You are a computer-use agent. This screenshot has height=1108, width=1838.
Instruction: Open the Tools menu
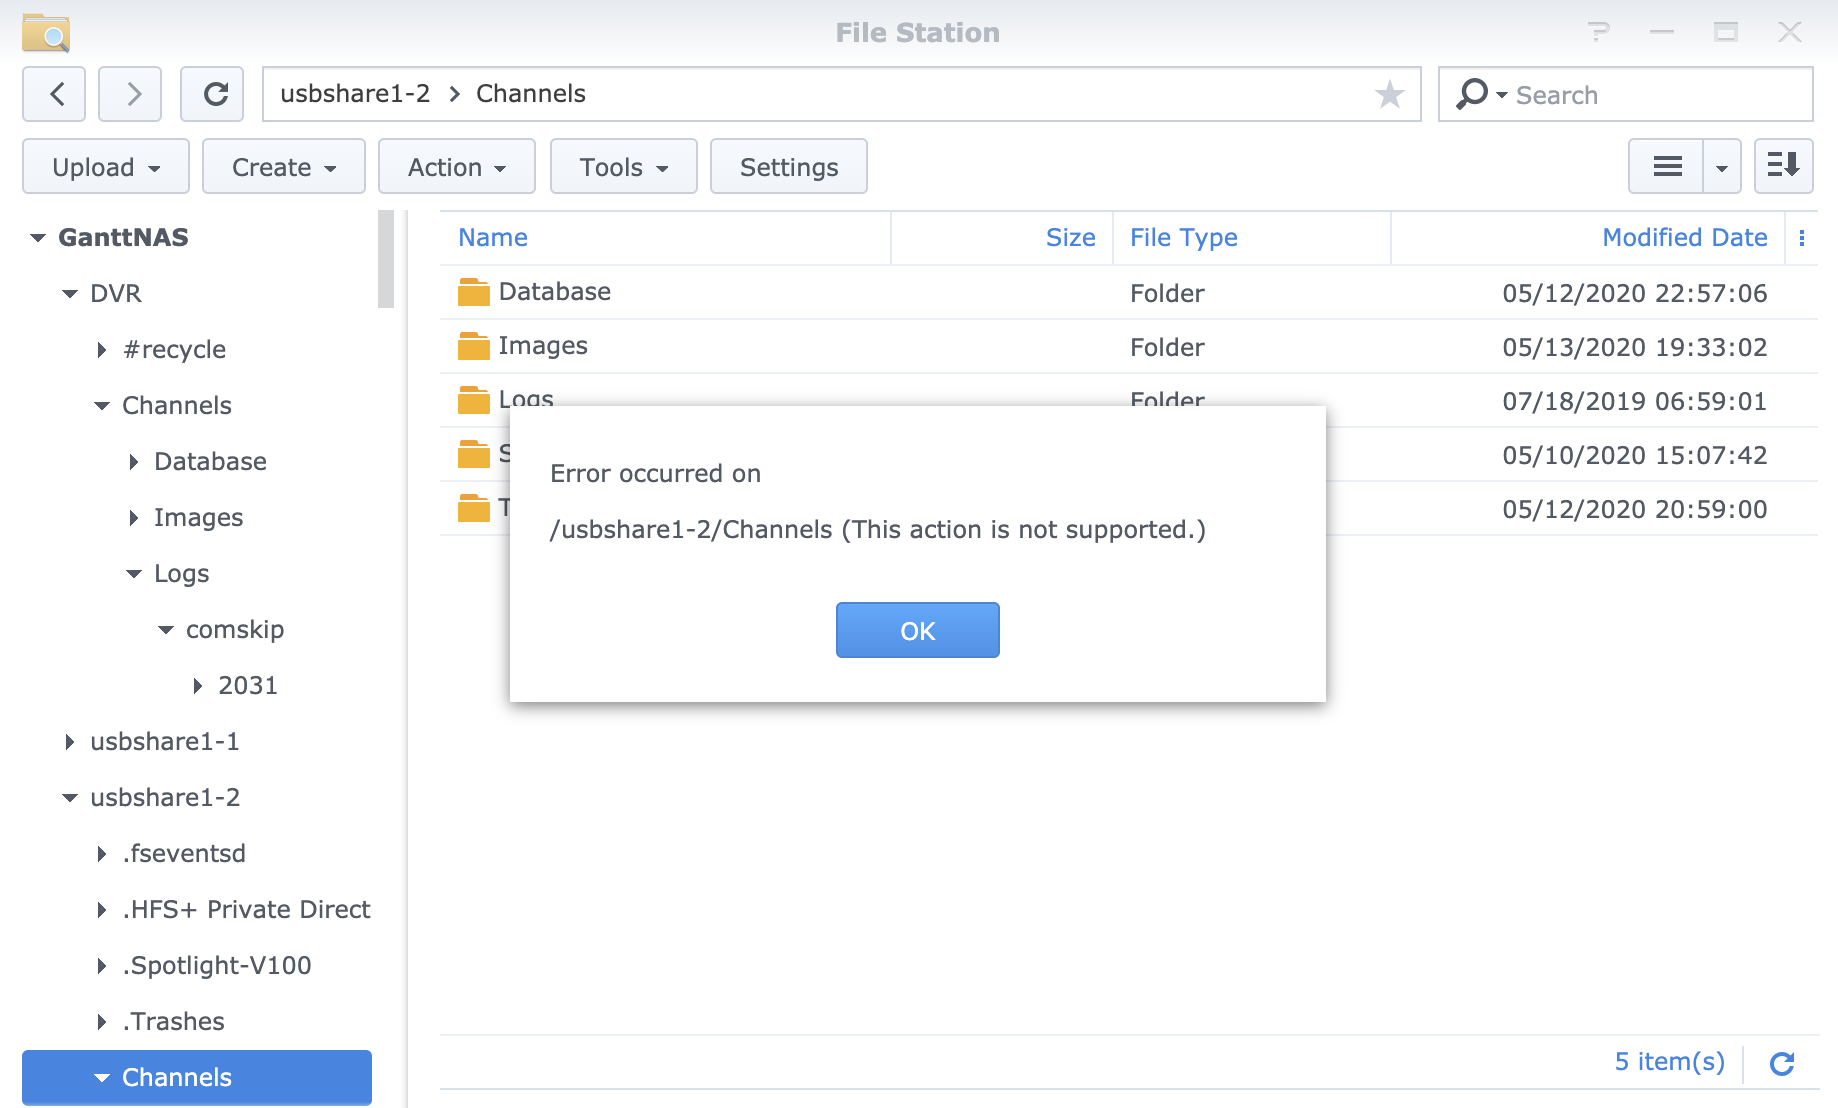(x=624, y=167)
